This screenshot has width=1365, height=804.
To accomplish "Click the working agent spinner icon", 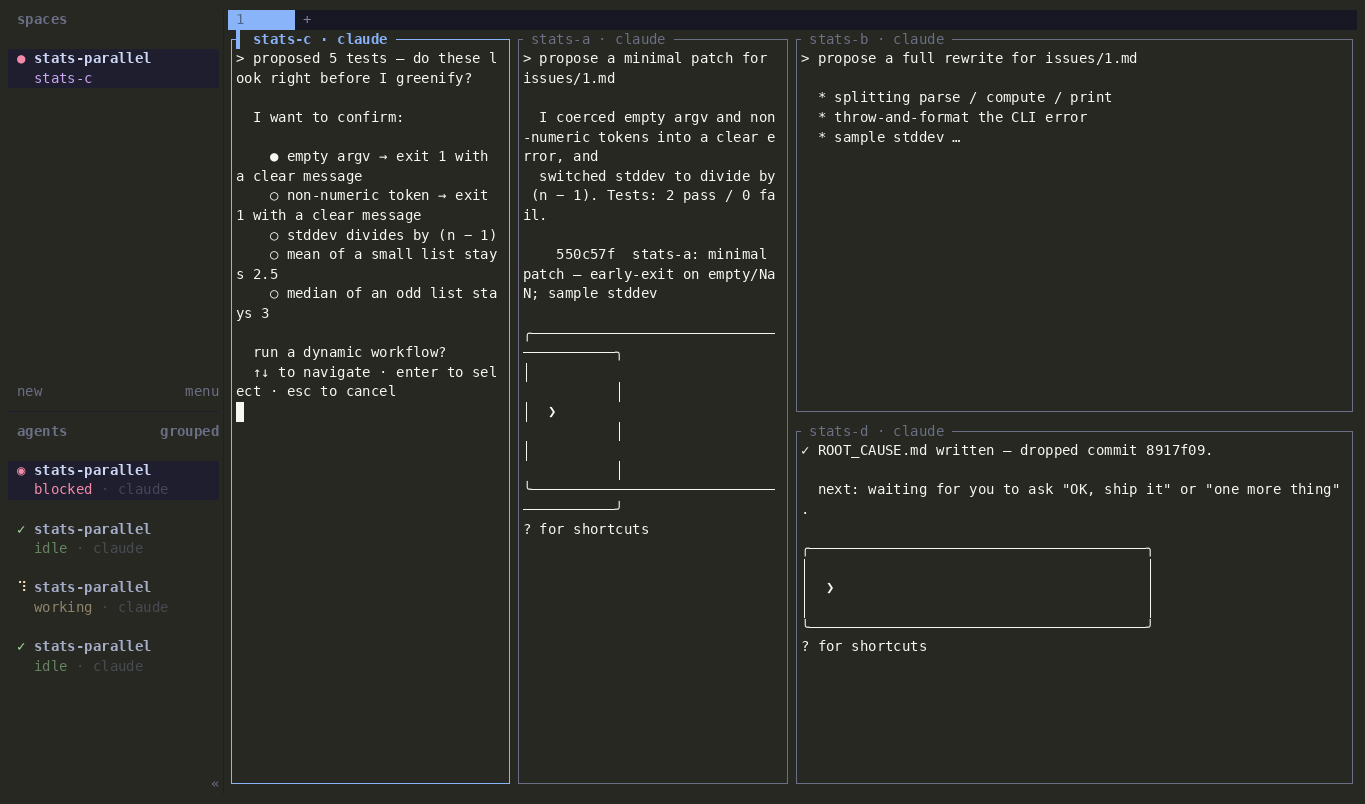I will click(x=21, y=587).
